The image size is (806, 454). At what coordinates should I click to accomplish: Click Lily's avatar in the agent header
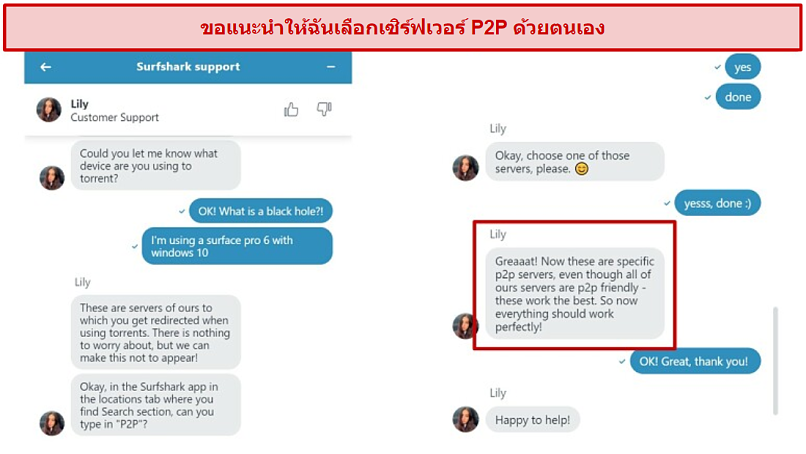click(x=49, y=110)
